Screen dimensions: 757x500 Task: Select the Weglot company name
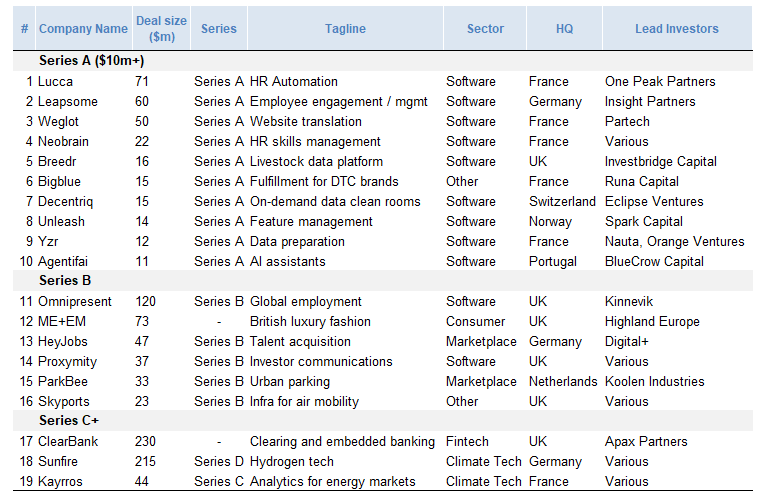pyautogui.click(x=58, y=122)
